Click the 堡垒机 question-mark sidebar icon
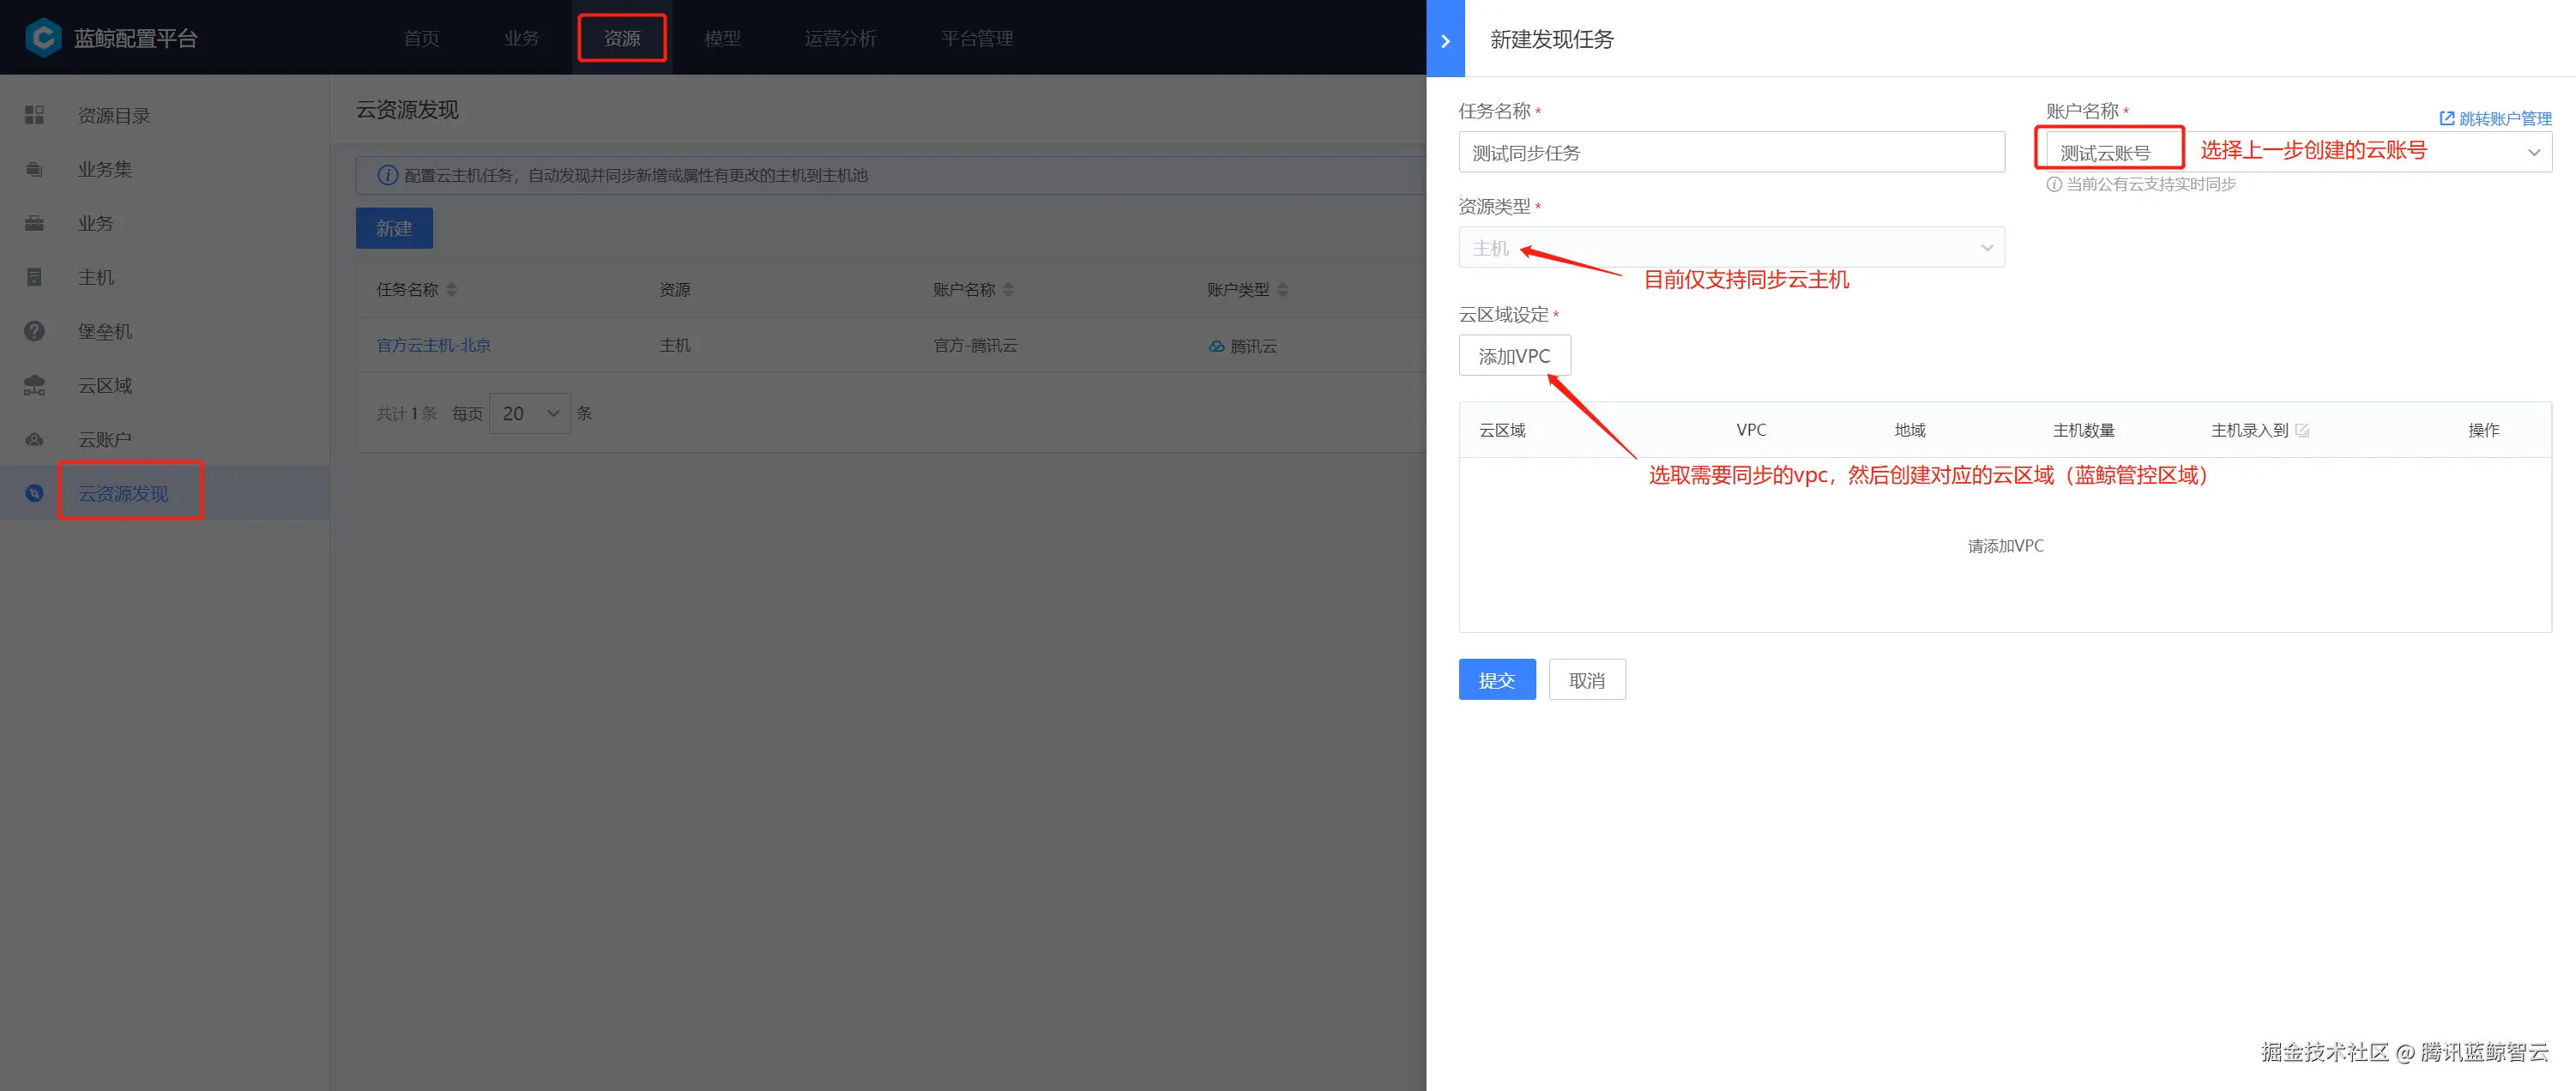The height and width of the screenshot is (1091, 2576). [x=34, y=331]
